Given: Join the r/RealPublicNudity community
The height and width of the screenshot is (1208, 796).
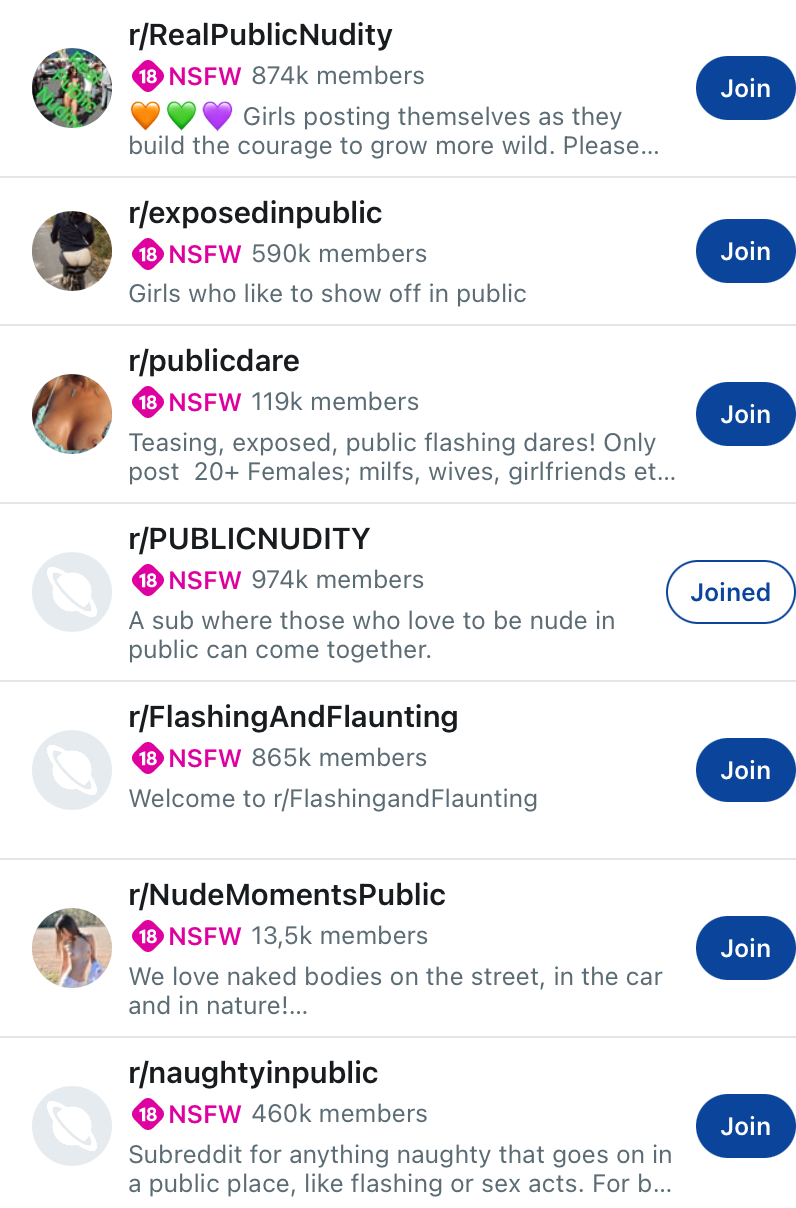Looking at the screenshot, I should pos(745,88).
